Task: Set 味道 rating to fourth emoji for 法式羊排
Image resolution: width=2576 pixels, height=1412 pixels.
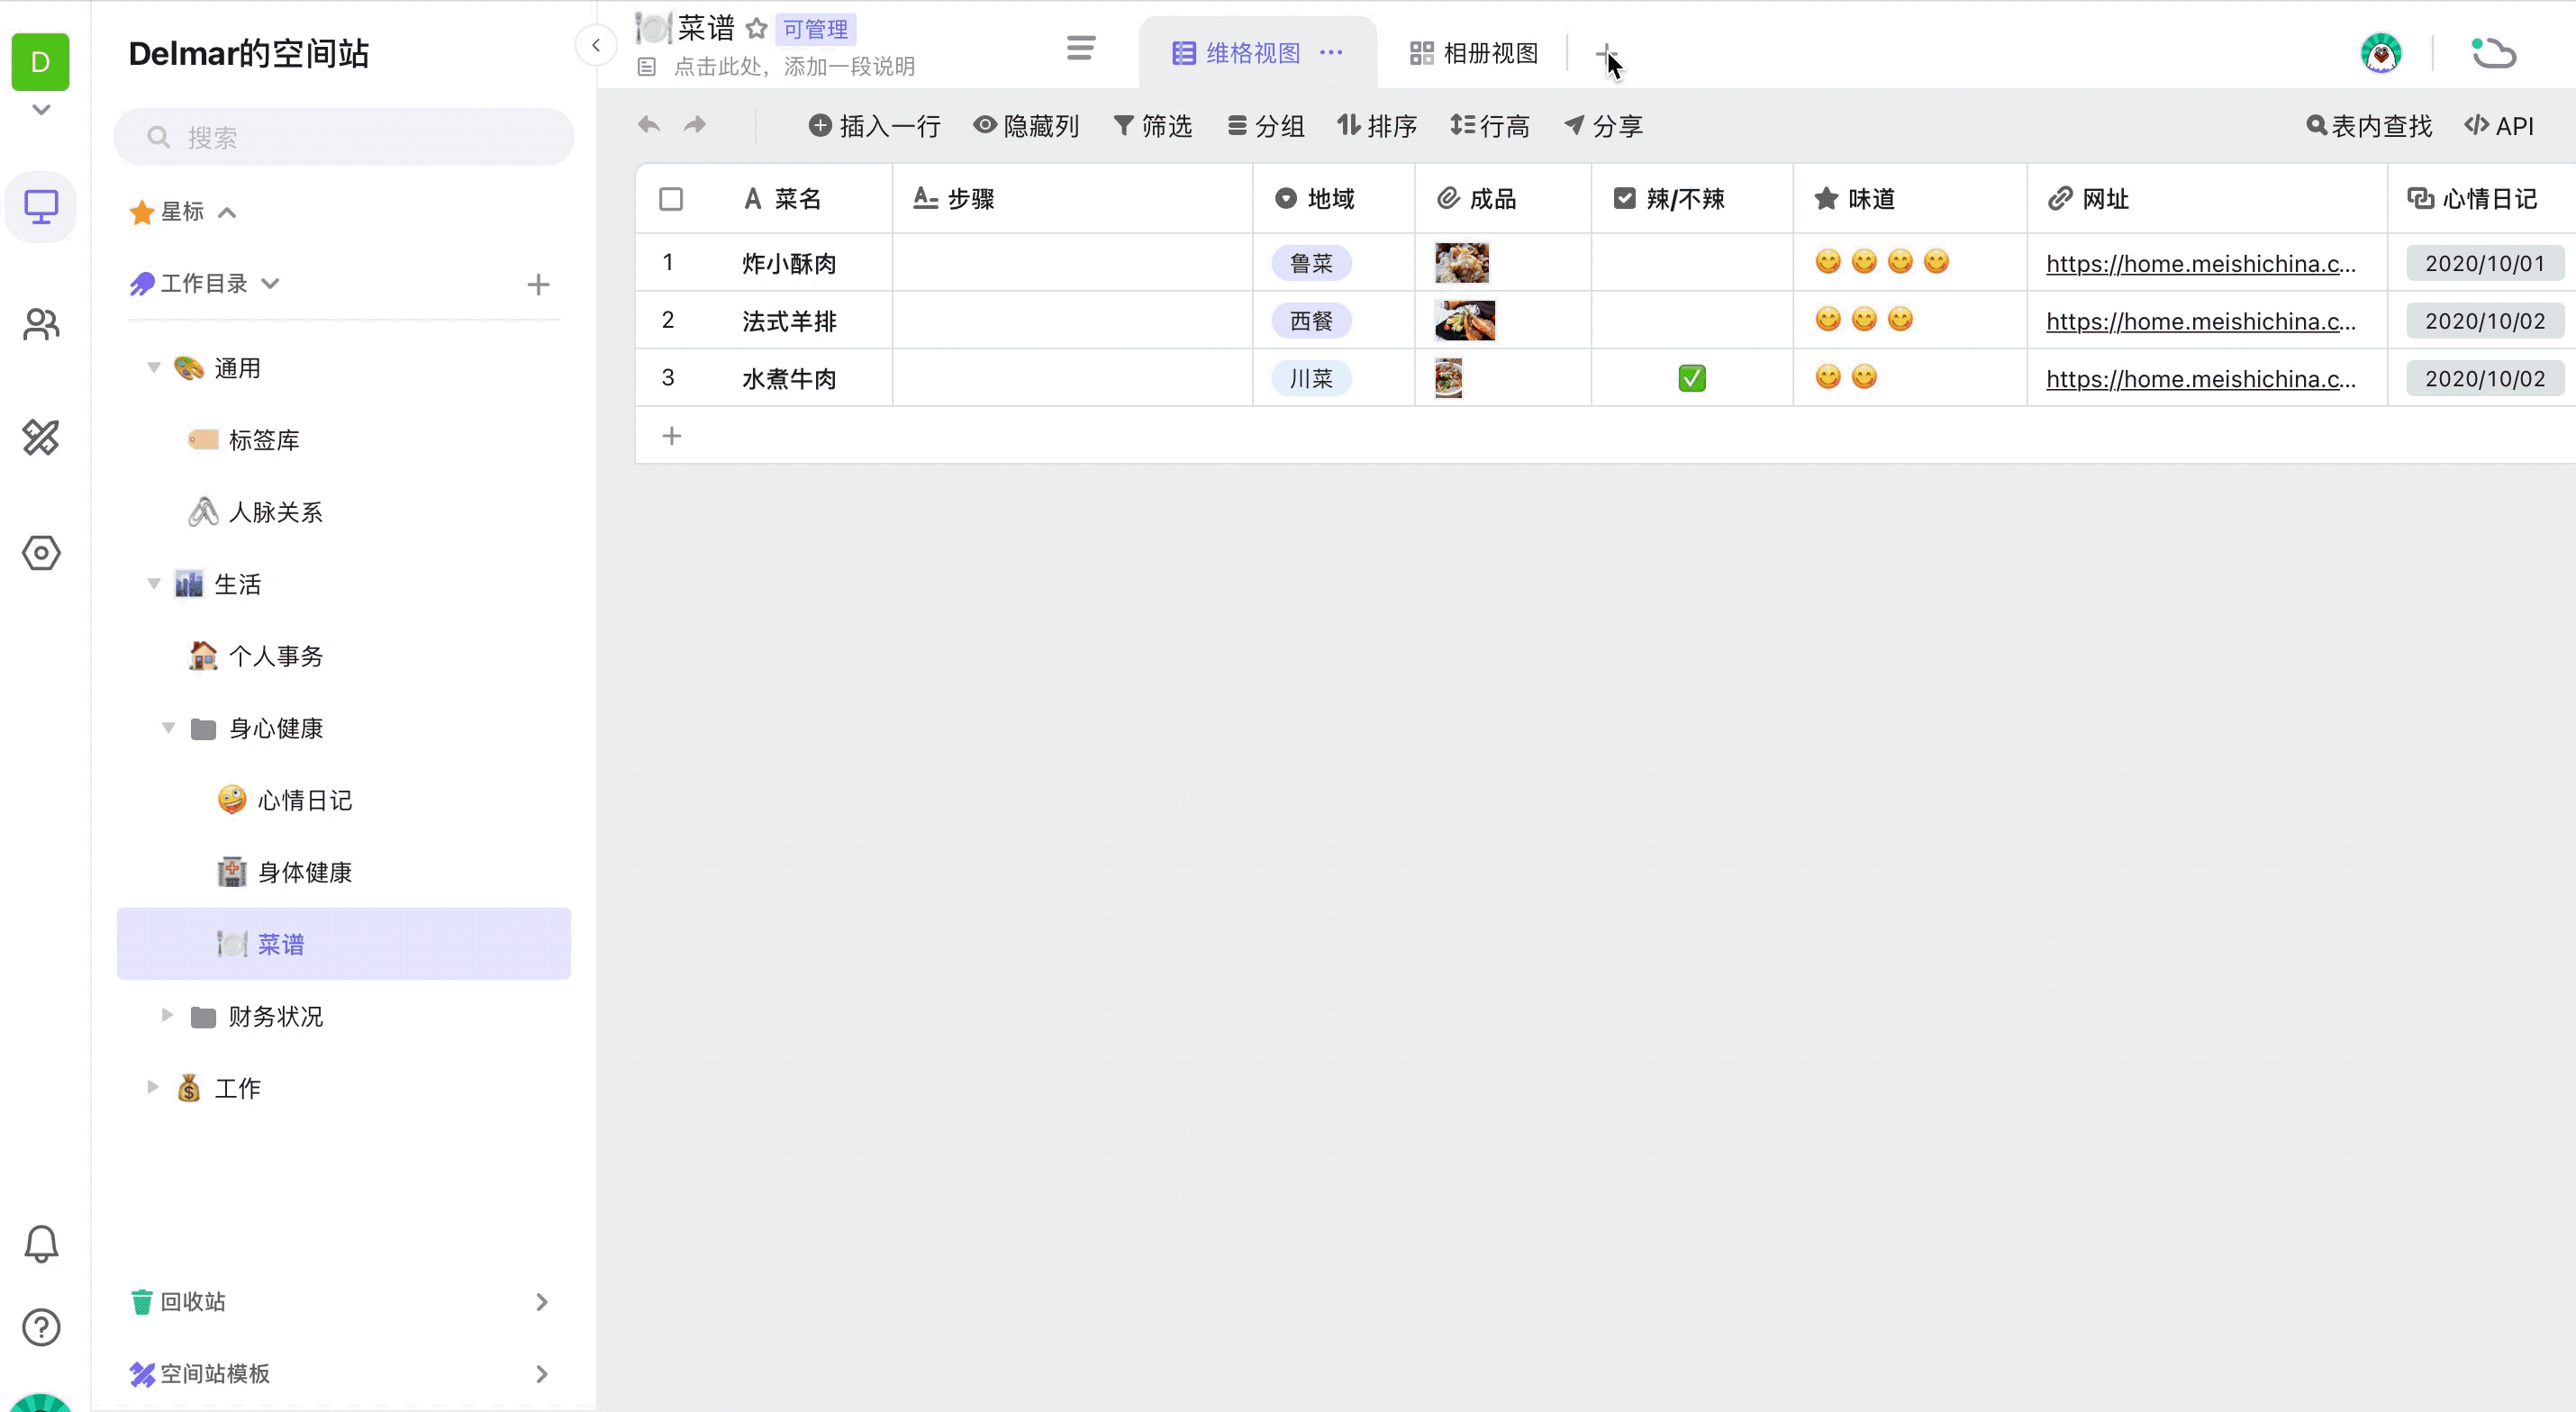Action: pos(1936,320)
